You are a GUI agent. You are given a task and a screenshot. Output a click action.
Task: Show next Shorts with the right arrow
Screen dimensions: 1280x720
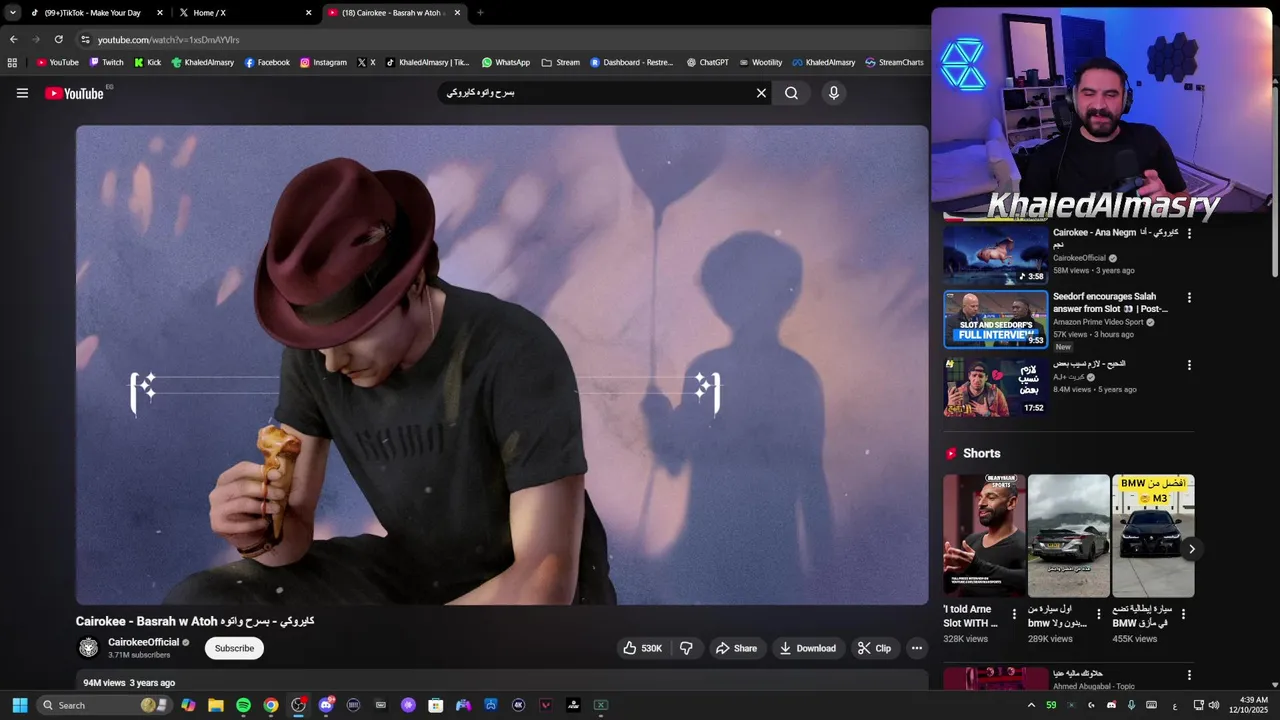(1191, 549)
